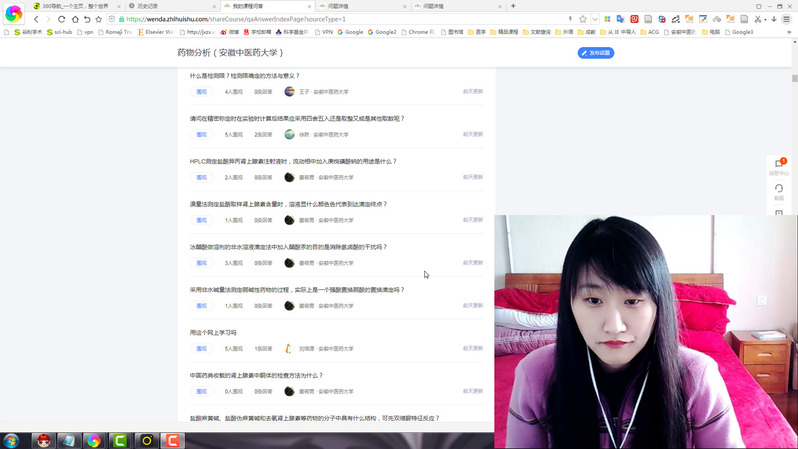Click 王子 user avatar on first question

(x=289, y=91)
